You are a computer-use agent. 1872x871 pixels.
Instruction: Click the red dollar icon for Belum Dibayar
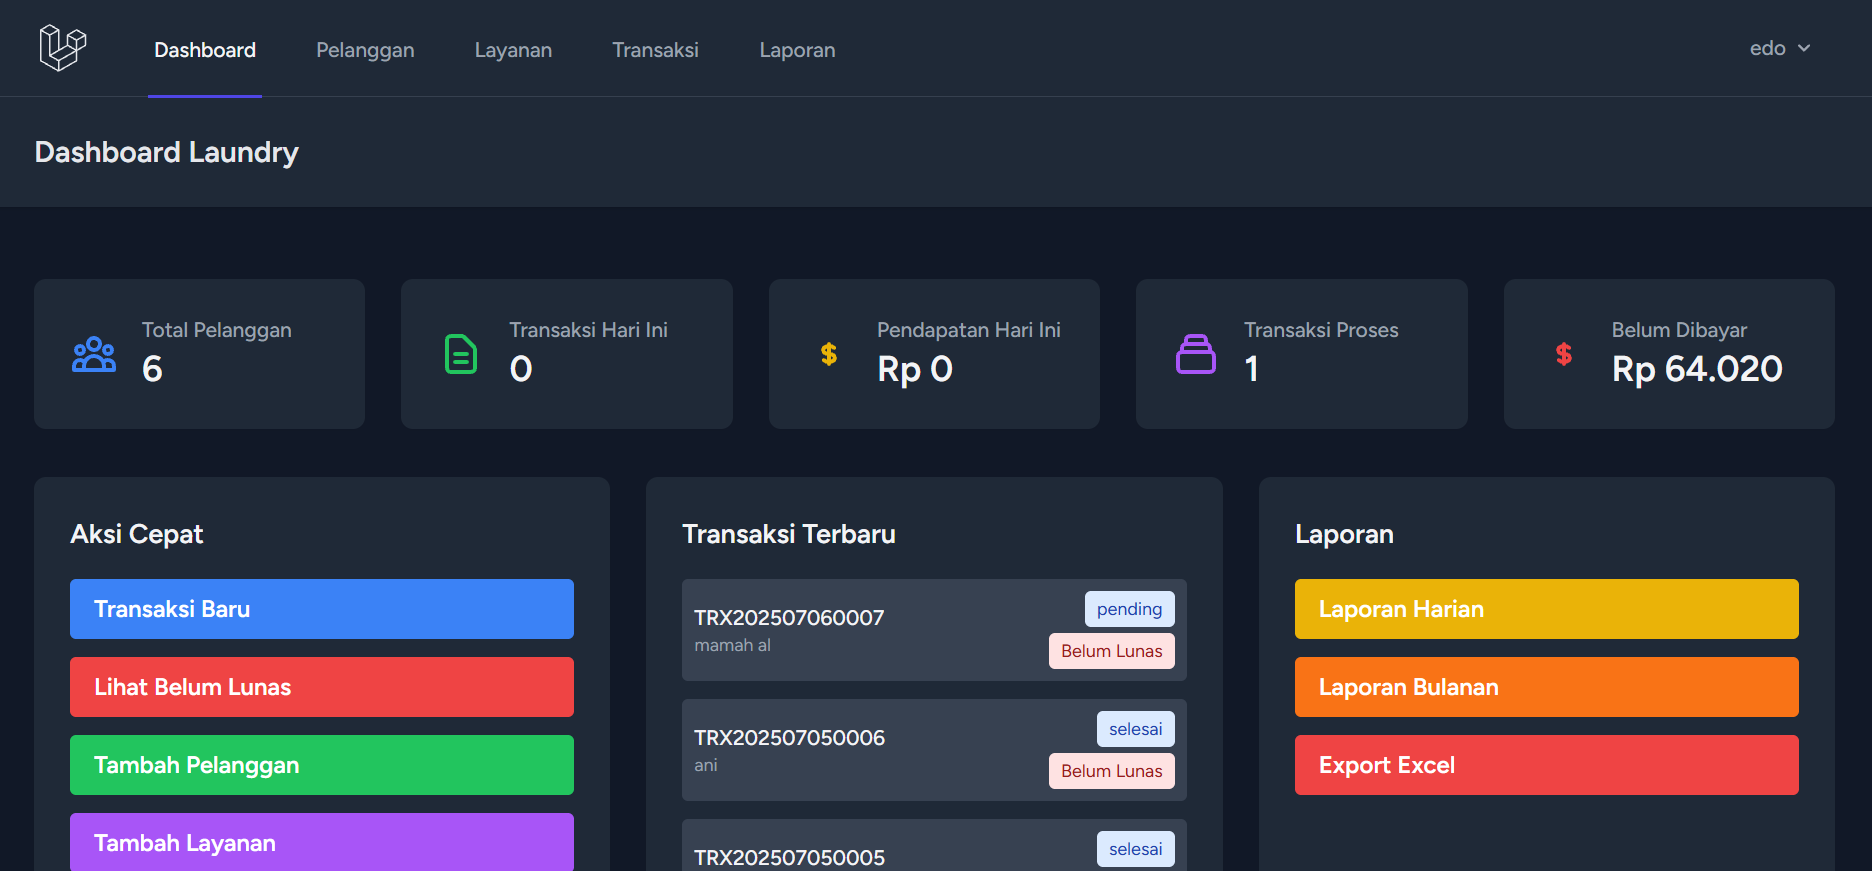(x=1563, y=354)
